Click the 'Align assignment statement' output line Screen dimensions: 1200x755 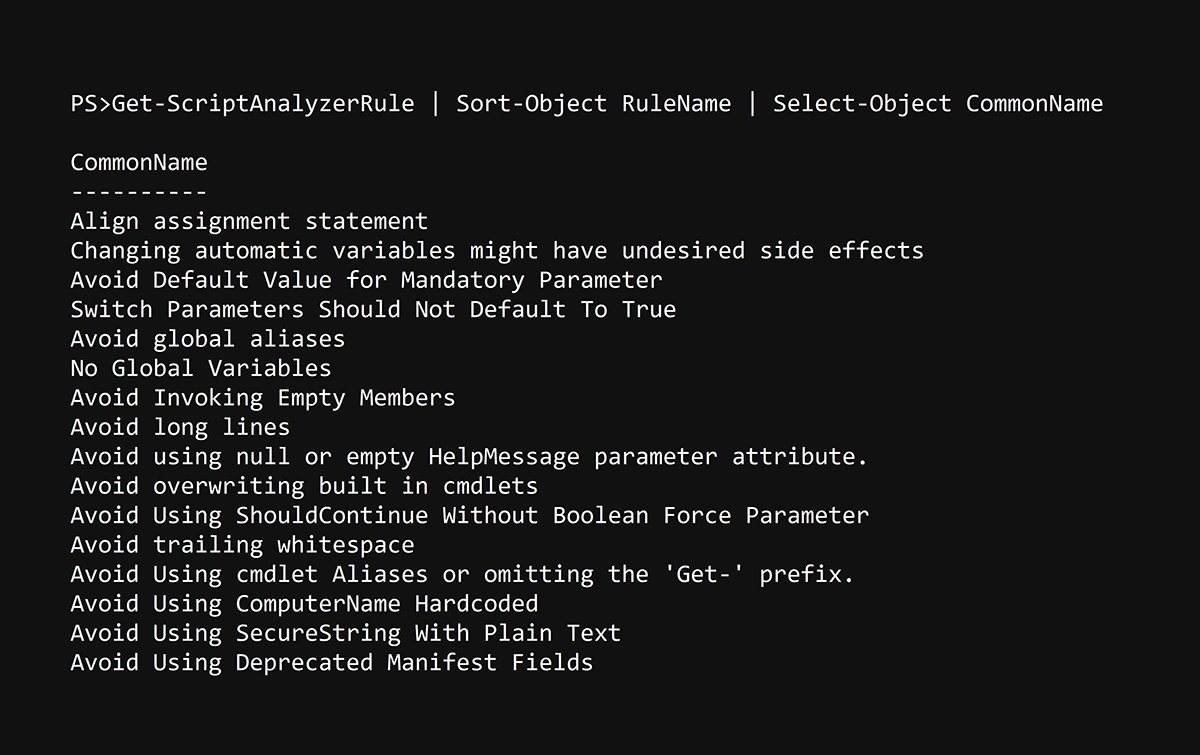click(249, 221)
